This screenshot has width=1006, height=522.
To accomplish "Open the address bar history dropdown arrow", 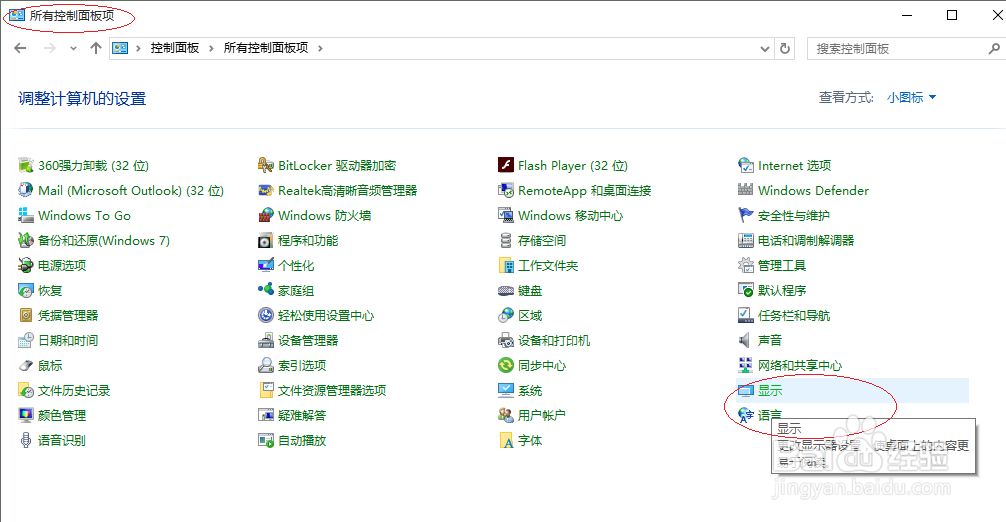I will click(765, 49).
